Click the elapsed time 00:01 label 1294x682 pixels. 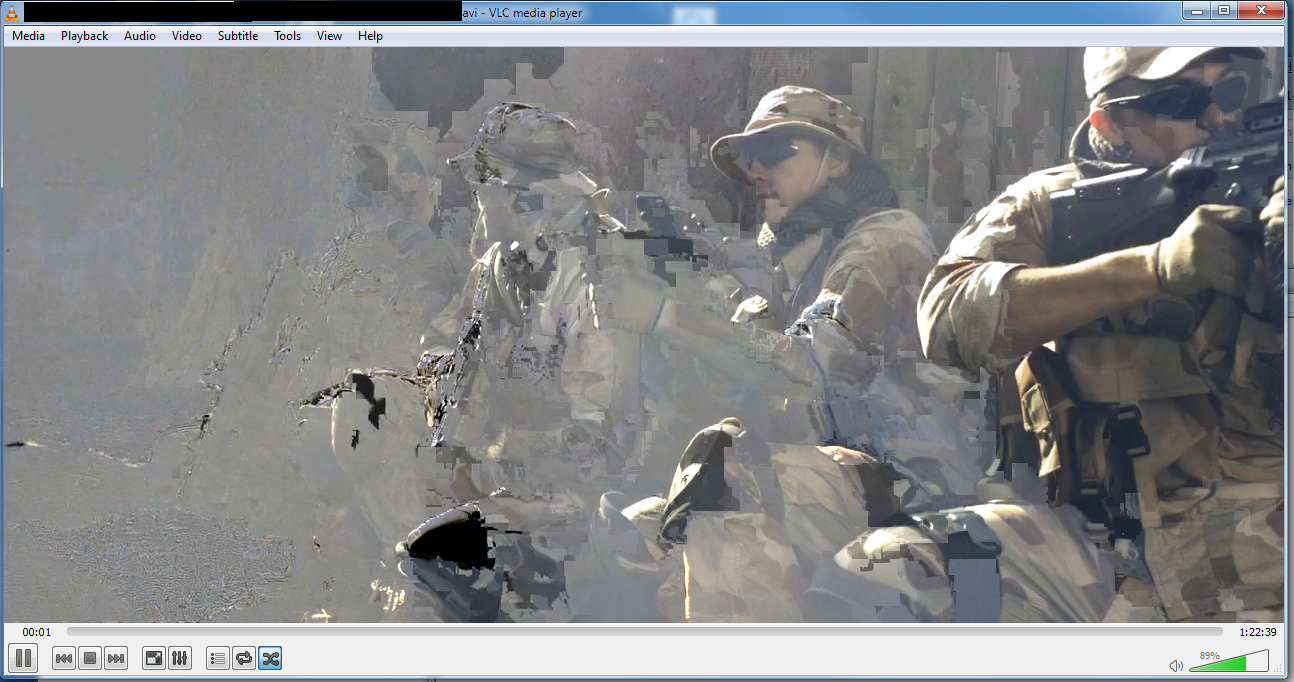click(x=36, y=632)
